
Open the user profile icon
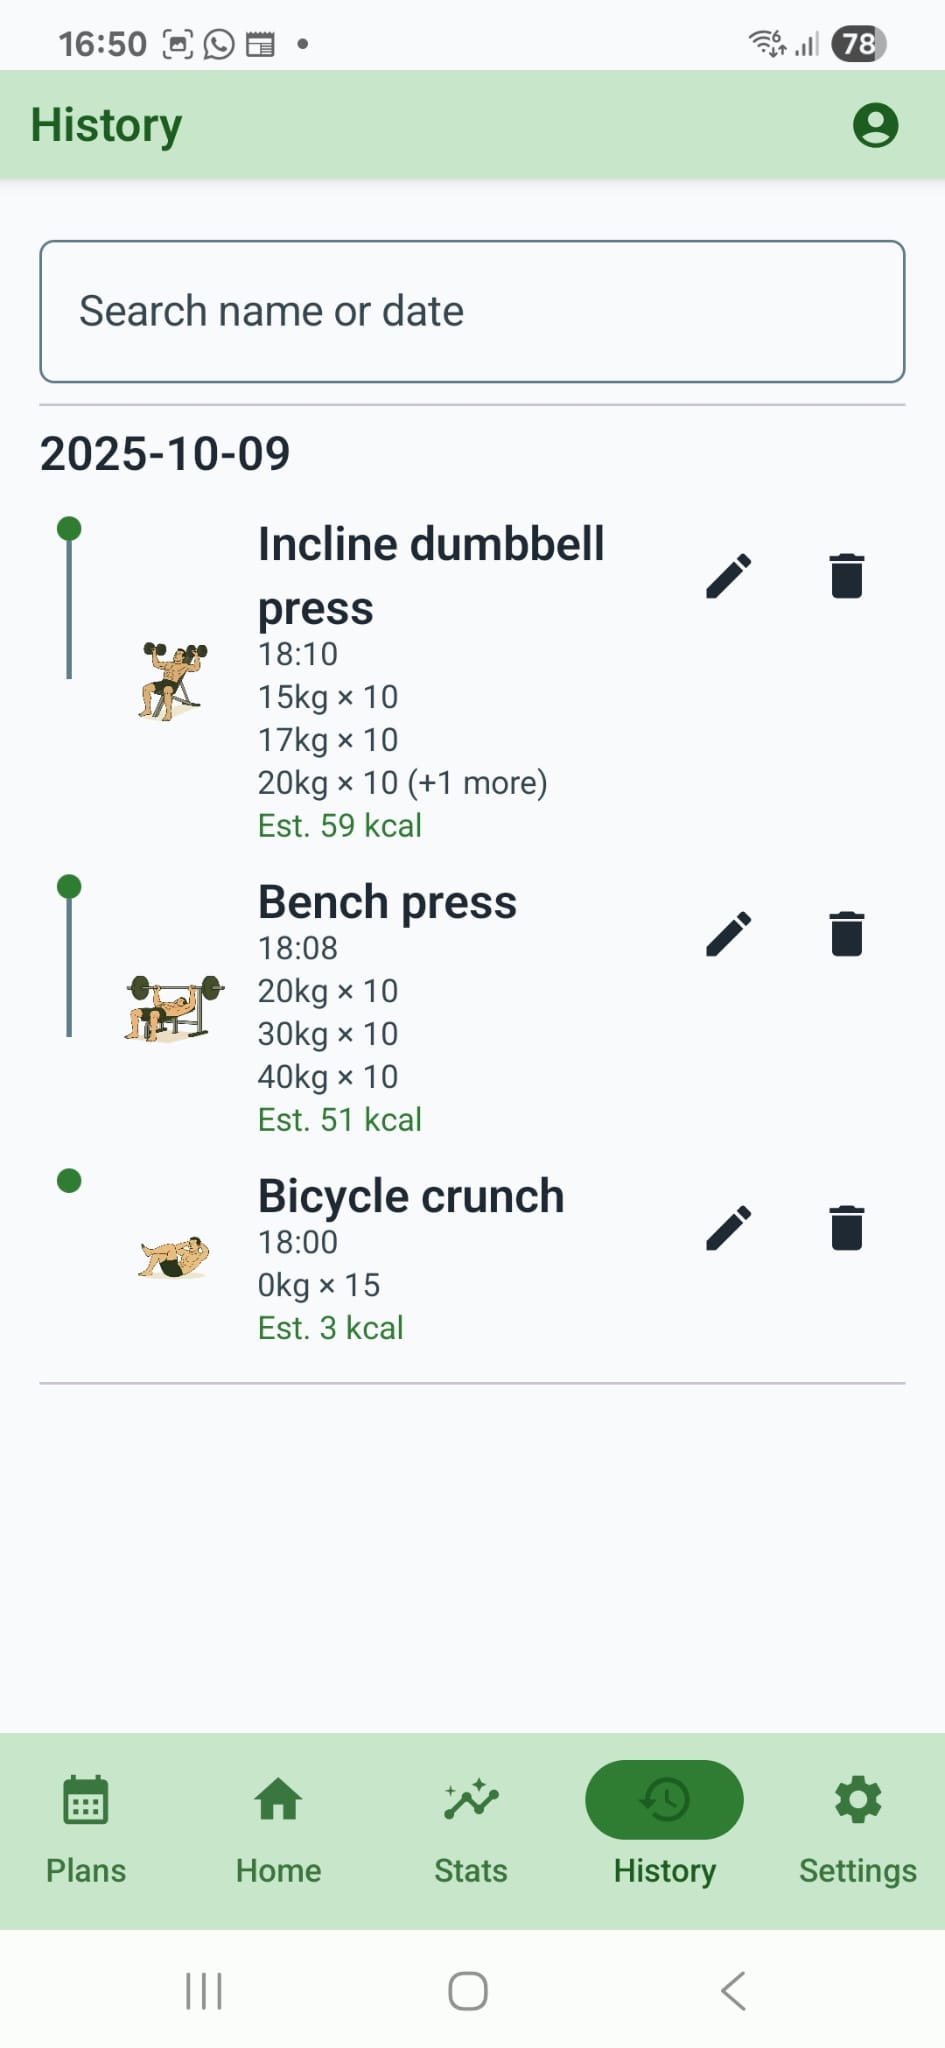click(x=875, y=126)
